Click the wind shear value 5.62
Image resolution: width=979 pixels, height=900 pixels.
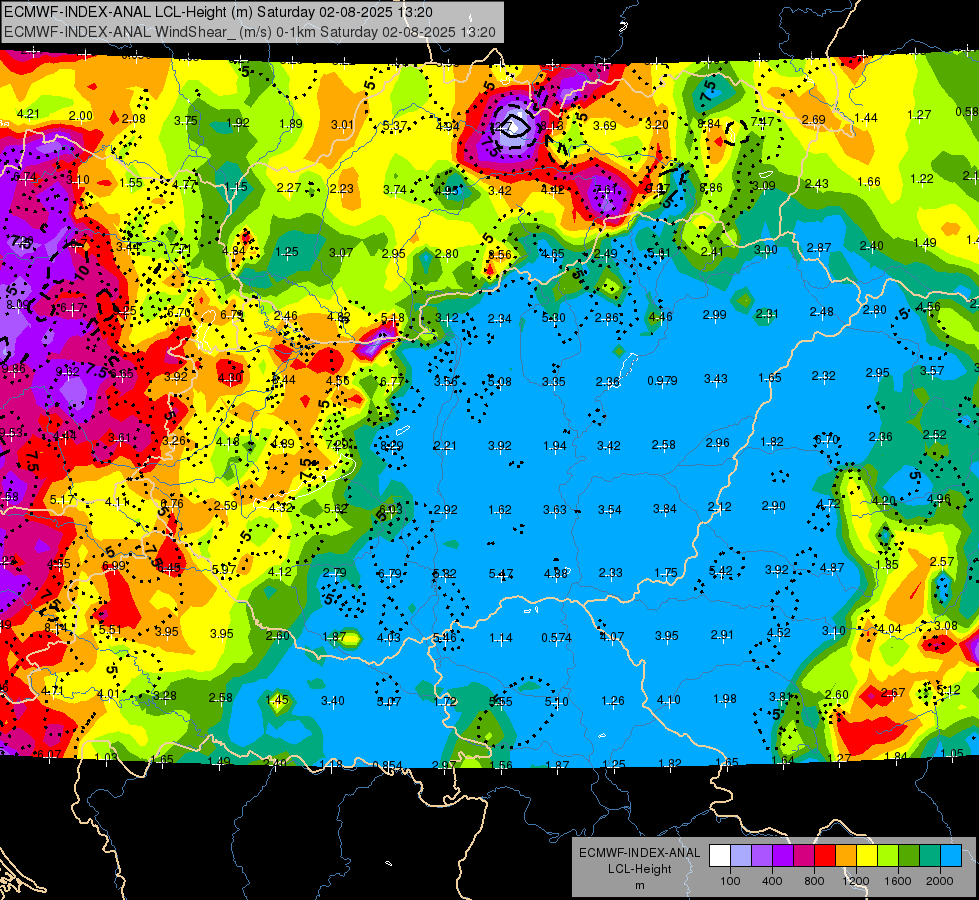(335, 508)
